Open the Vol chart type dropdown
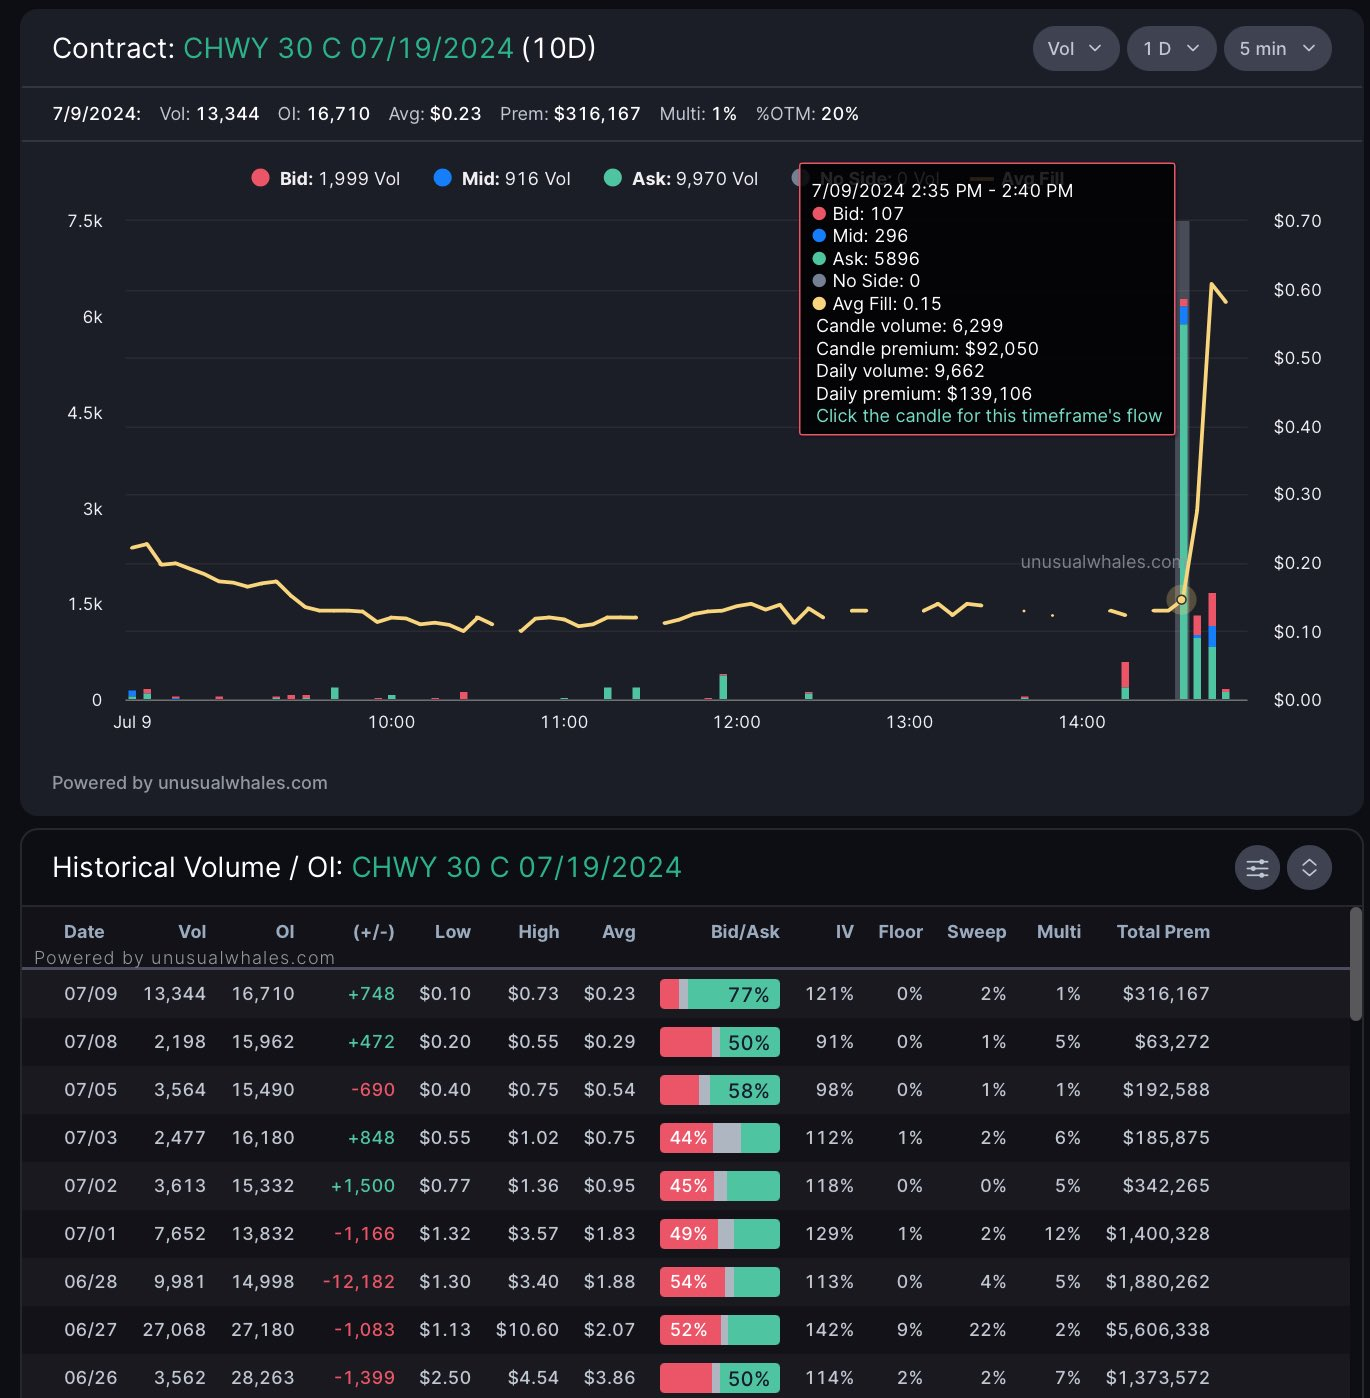Screen dimensions: 1370x1398 click(1075, 49)
